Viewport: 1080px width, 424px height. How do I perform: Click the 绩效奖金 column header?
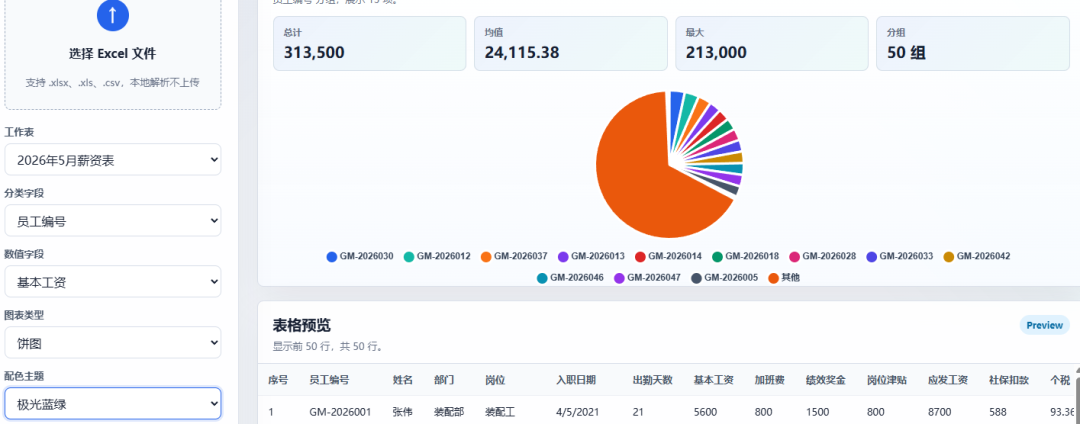point(825,380)
